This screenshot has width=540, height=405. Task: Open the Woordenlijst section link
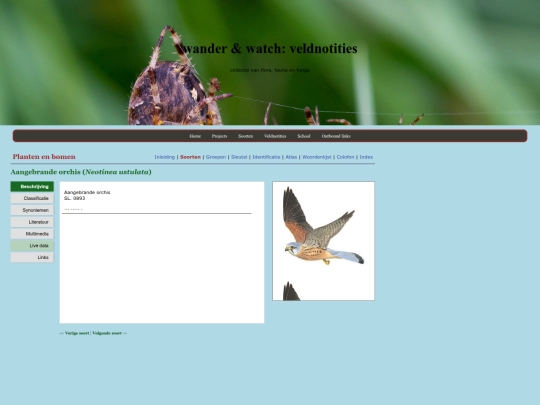click(x=316, y=157)
